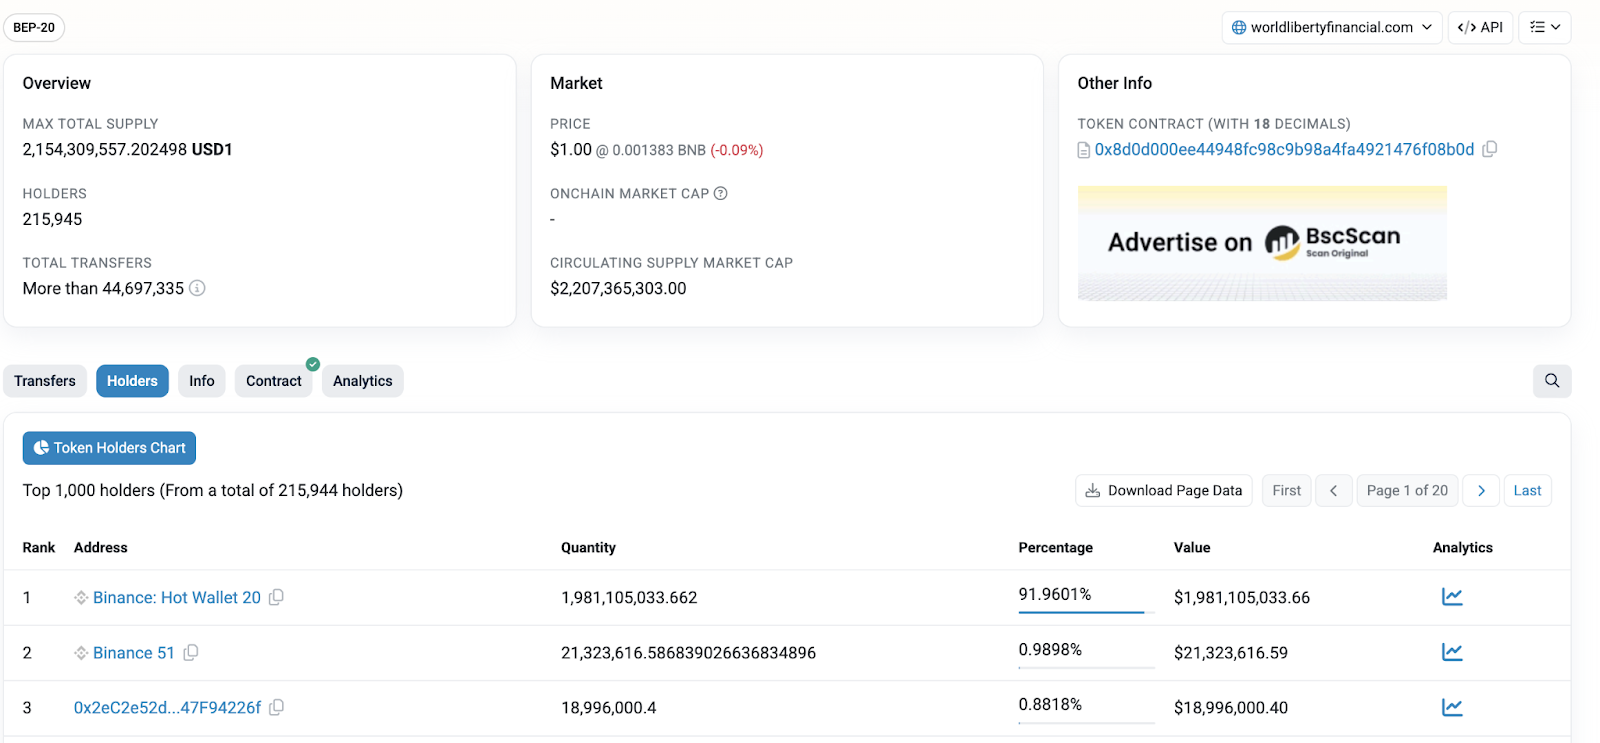Copy Binance 51 address
Image resolution: width=1600 pixels, height=743 pixels.
(x=190, y=652)
